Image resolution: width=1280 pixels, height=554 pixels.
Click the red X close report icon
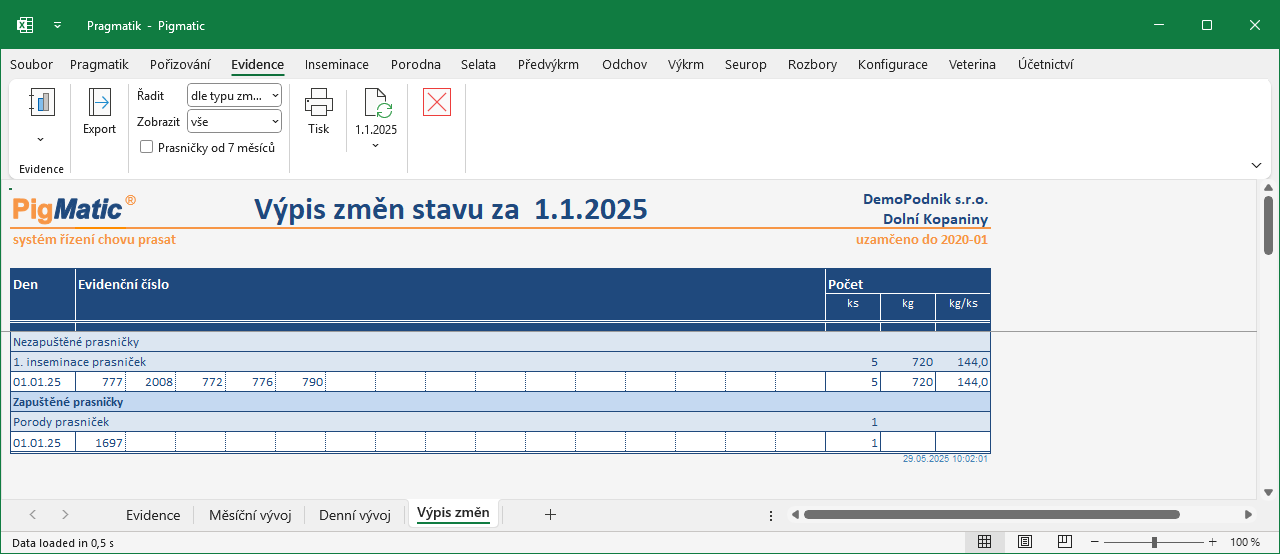point(437,102)
